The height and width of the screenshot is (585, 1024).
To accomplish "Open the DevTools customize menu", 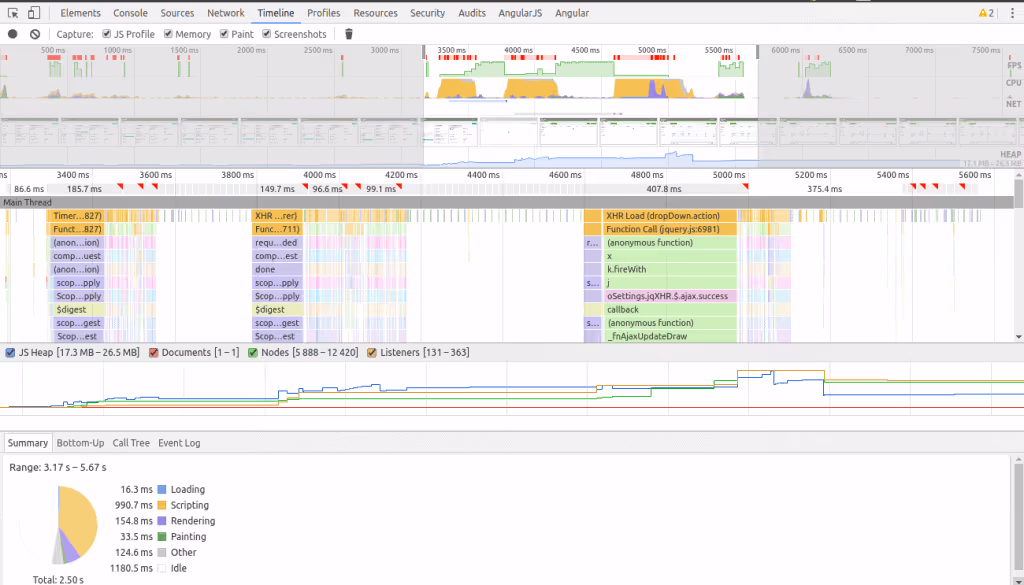I will click(1014, 12).
